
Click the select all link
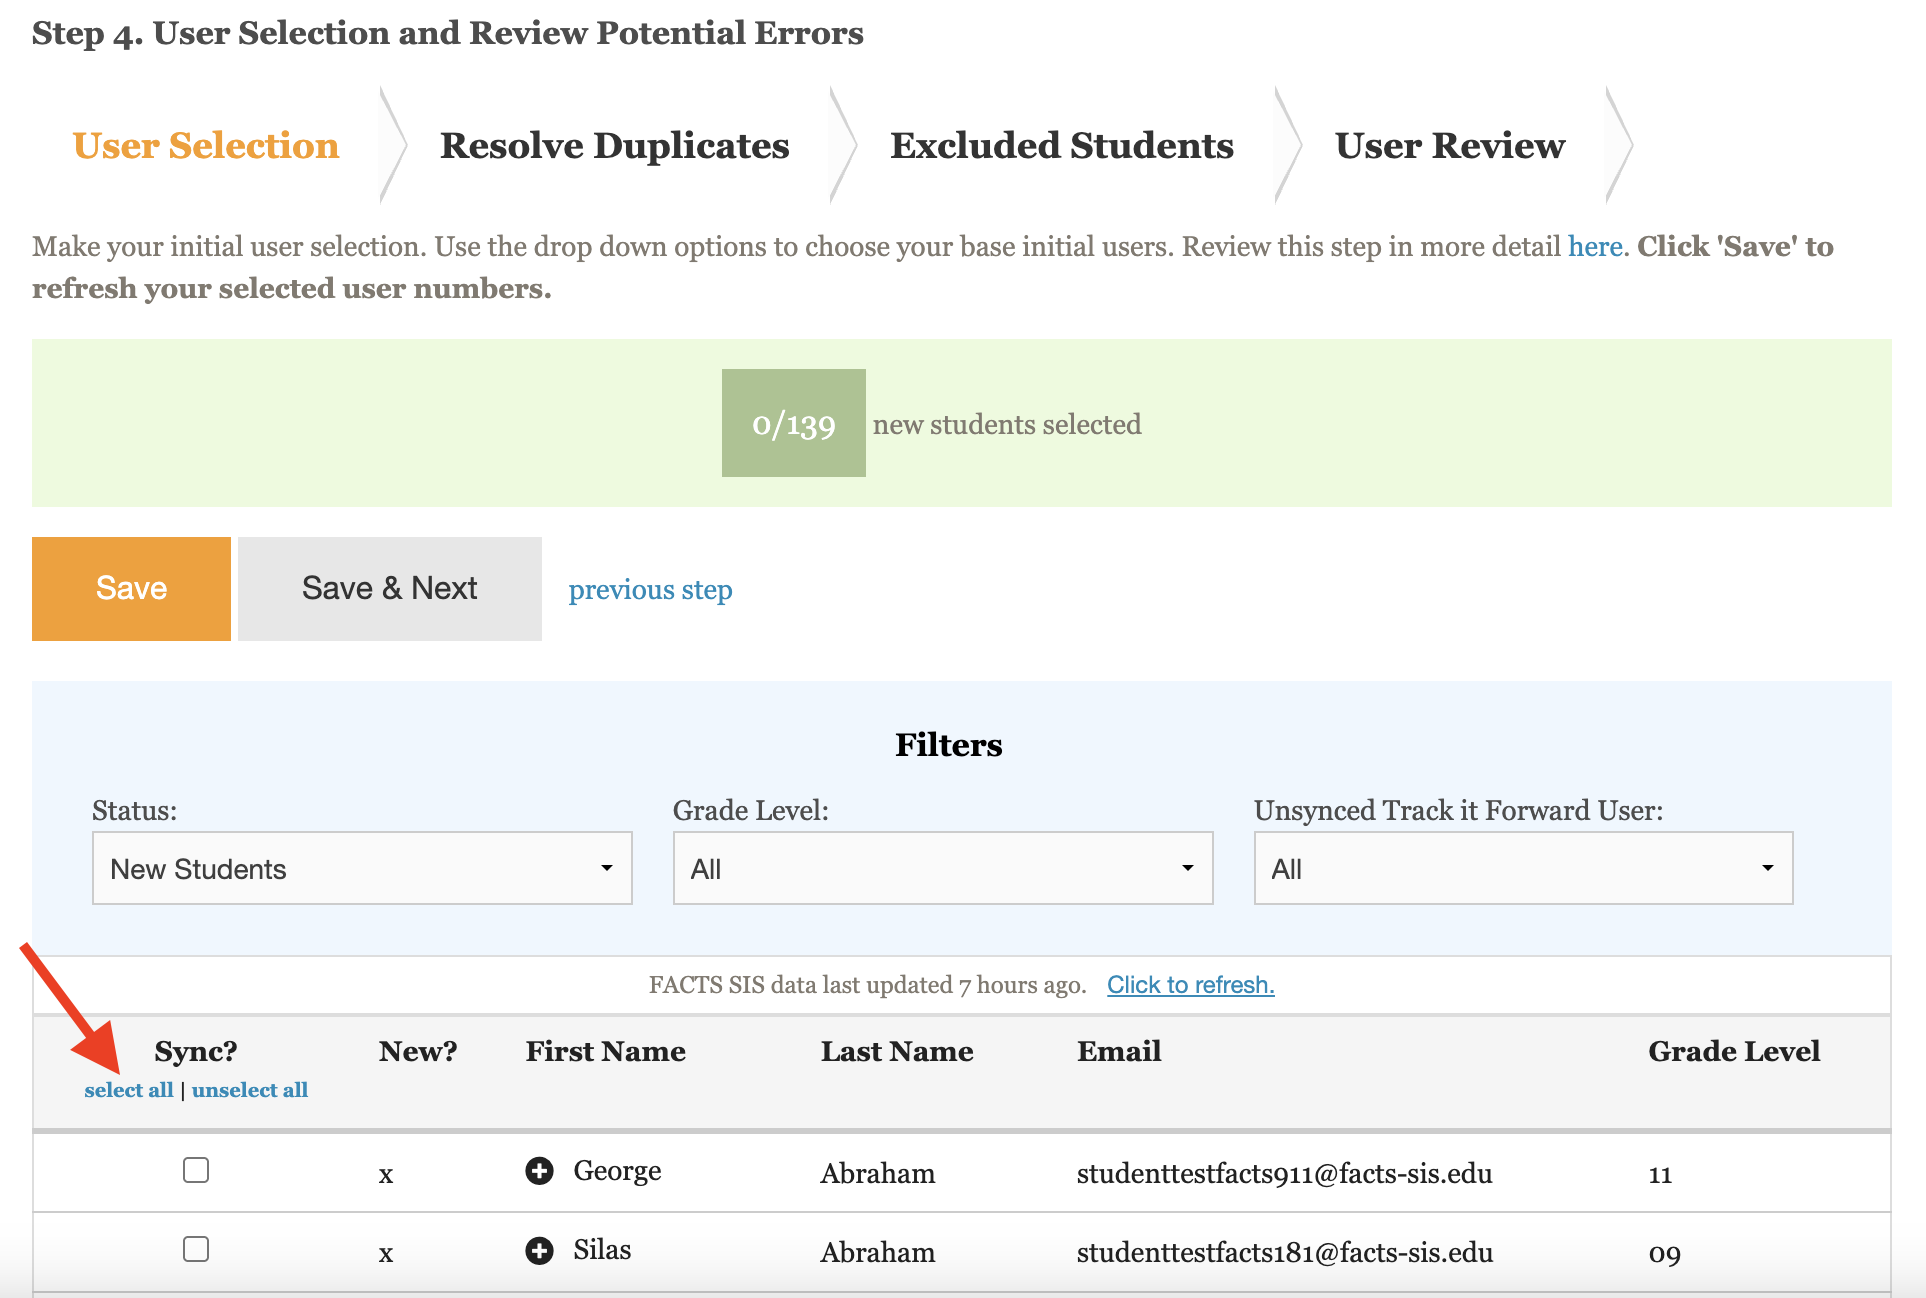pyautogui.click(x=128, y=1090)
